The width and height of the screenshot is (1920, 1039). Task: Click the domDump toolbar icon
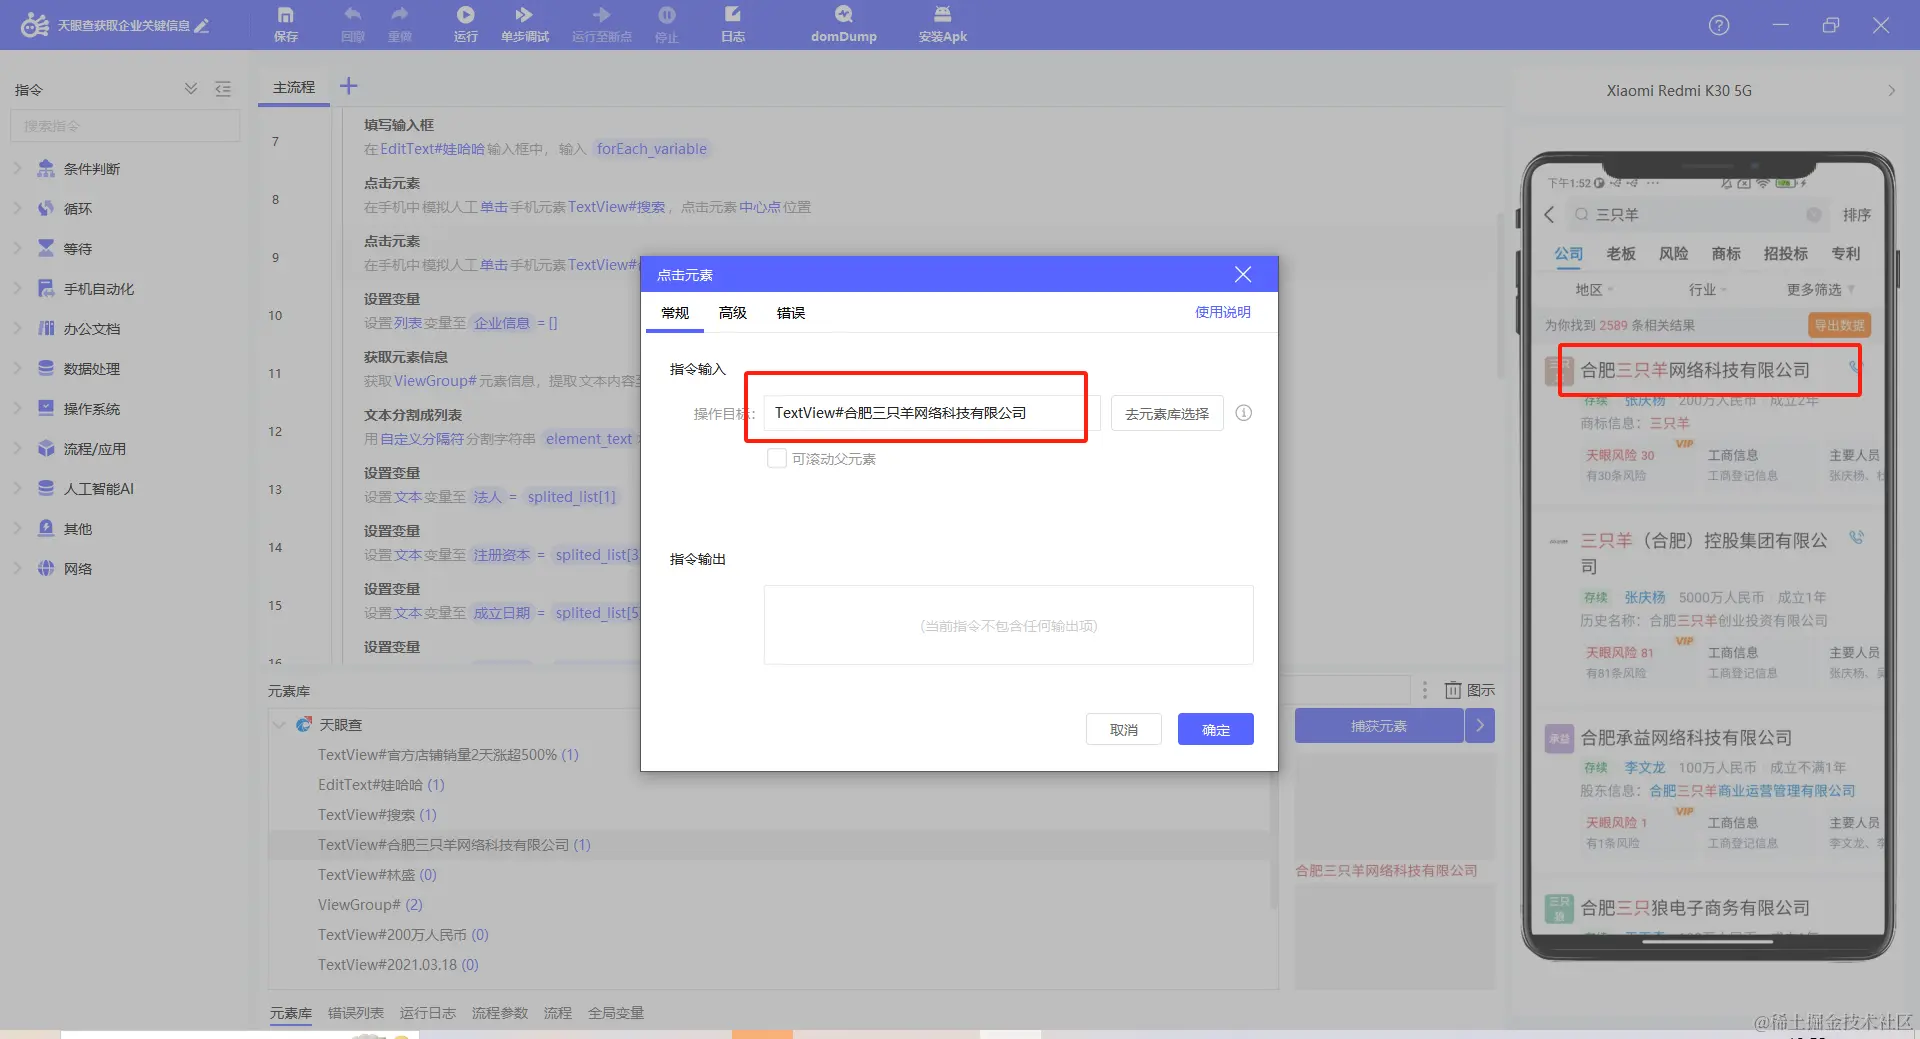tap(844, 15)
